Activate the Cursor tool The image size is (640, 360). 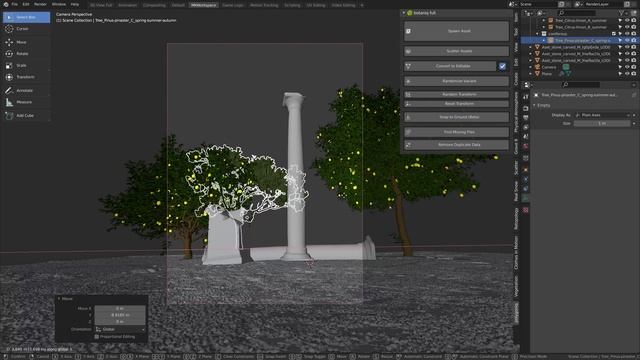(27, 29)
